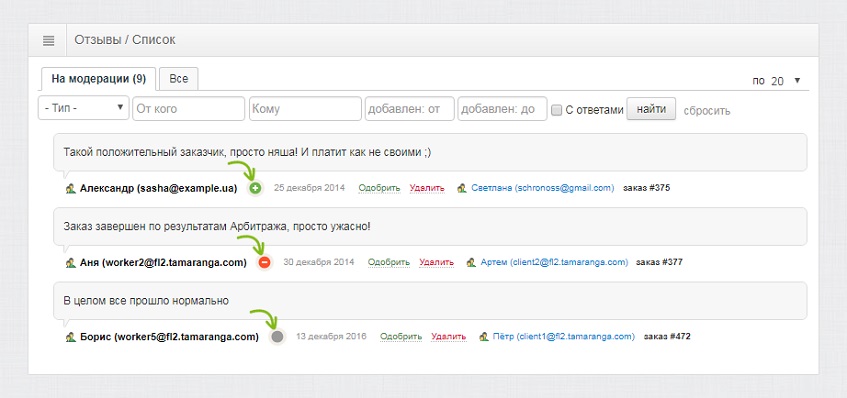Click the 'сбросить' reset link
The width and height of the screenshot is (847, 398).
707,111
